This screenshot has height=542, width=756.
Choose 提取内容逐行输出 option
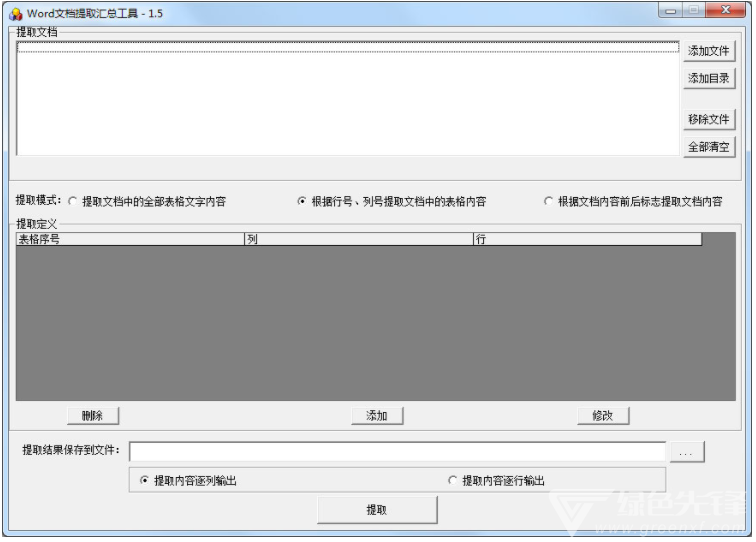[x=497, y=481]
